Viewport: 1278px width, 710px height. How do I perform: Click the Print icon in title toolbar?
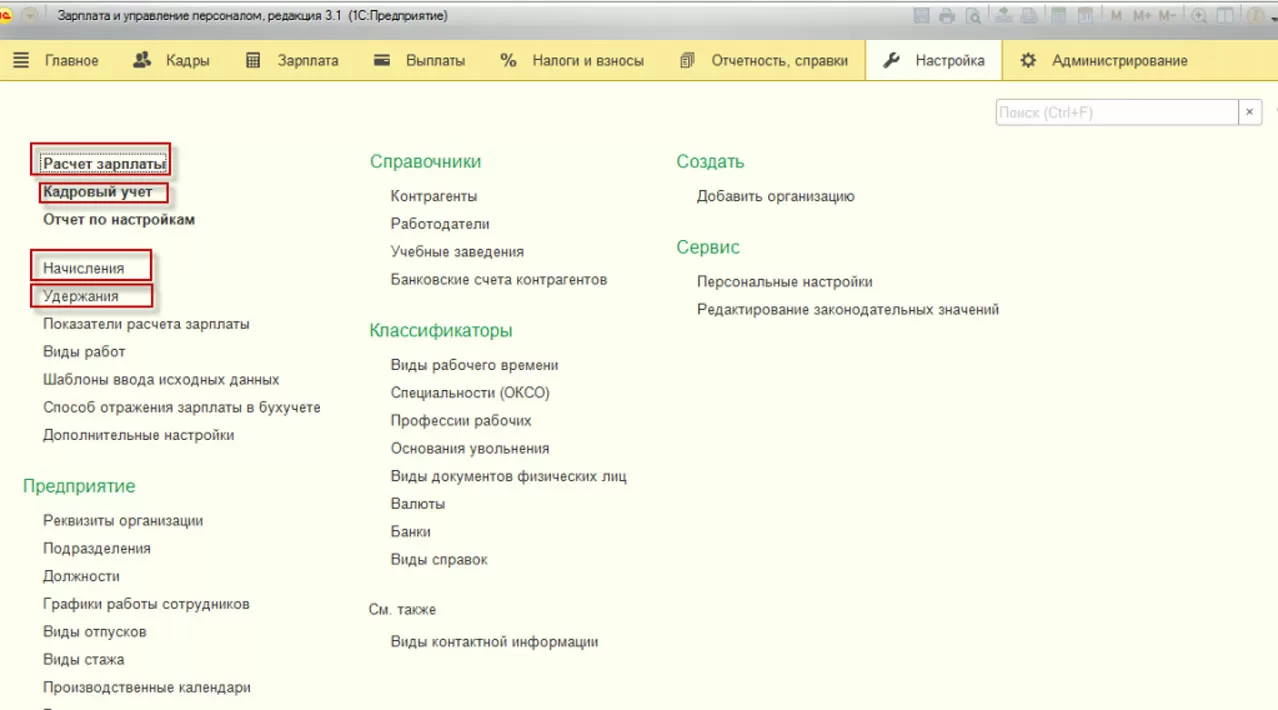(947, 16)
